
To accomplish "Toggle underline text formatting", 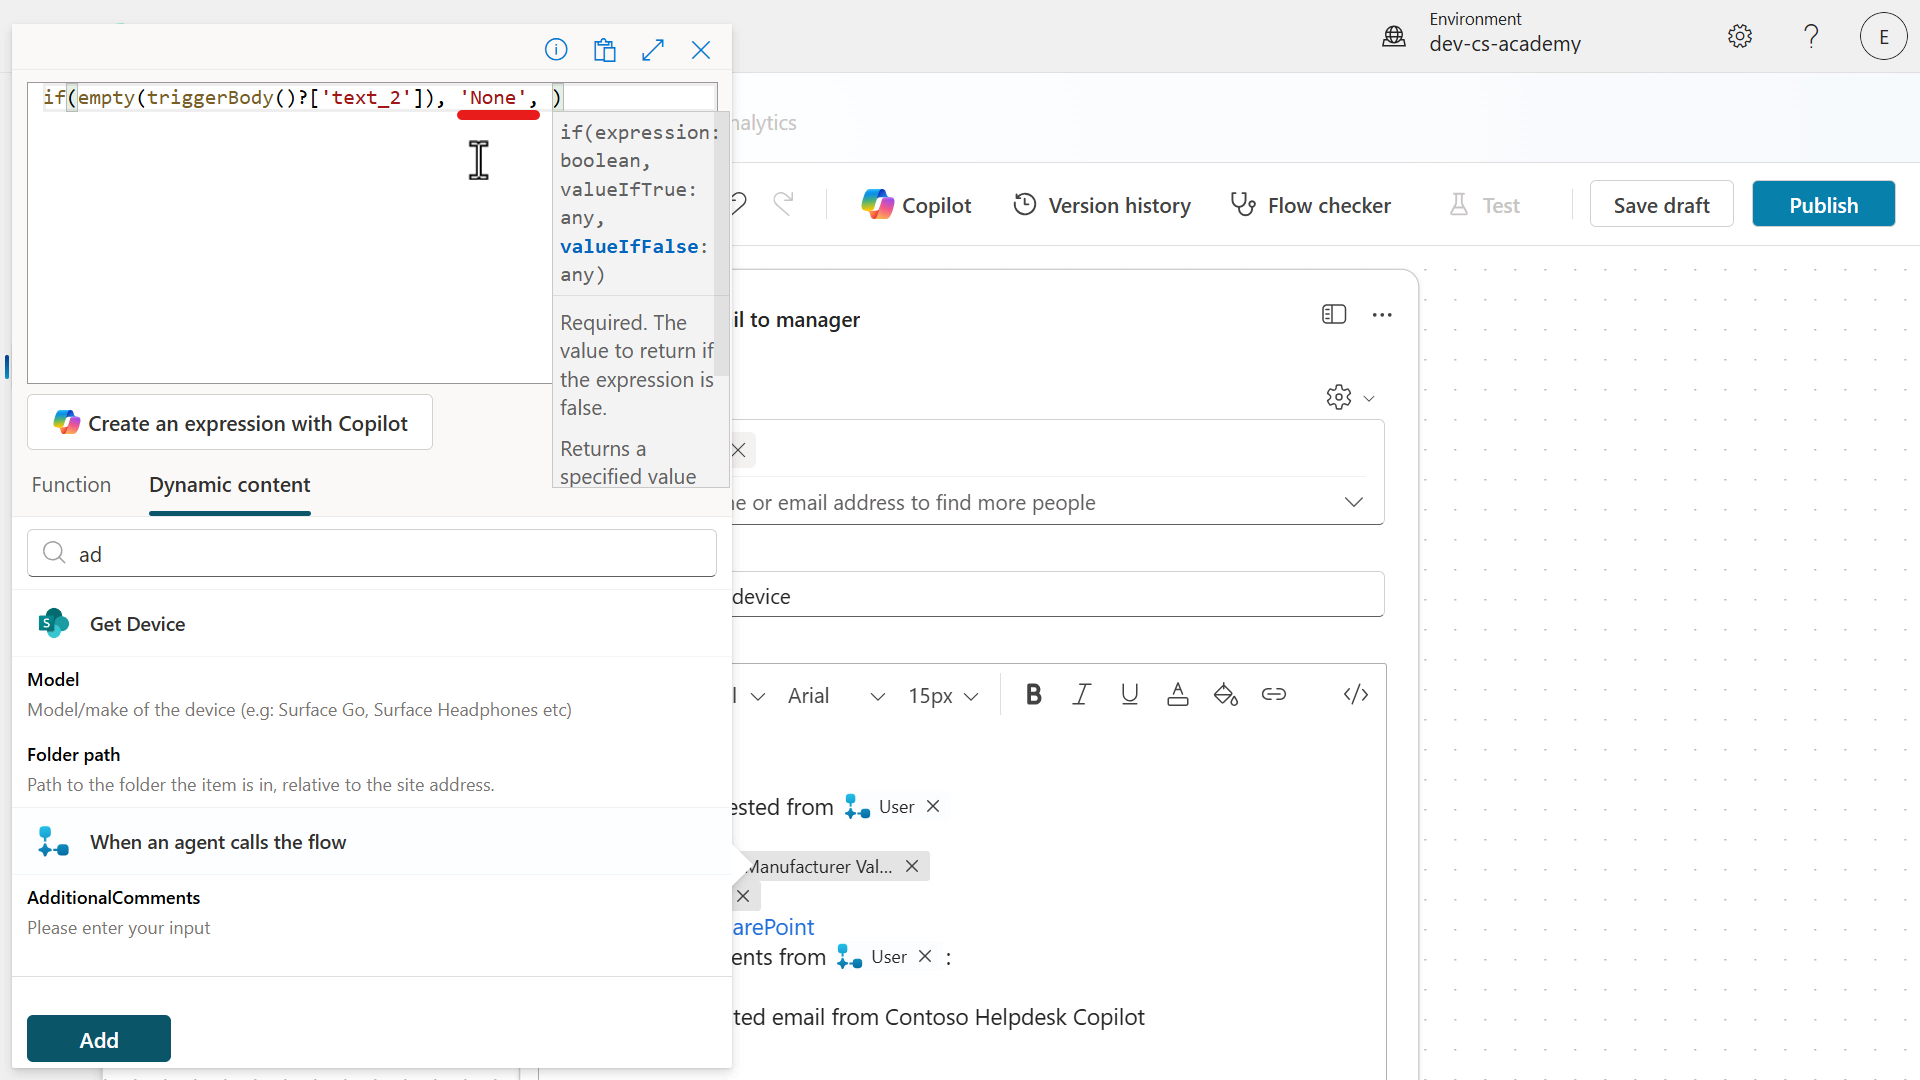I will coord(1129,695).
